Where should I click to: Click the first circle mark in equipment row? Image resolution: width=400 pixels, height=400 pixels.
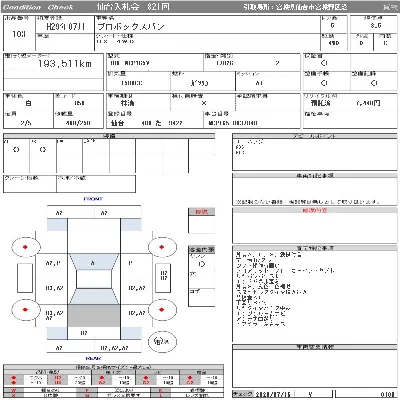pos(16,150)
